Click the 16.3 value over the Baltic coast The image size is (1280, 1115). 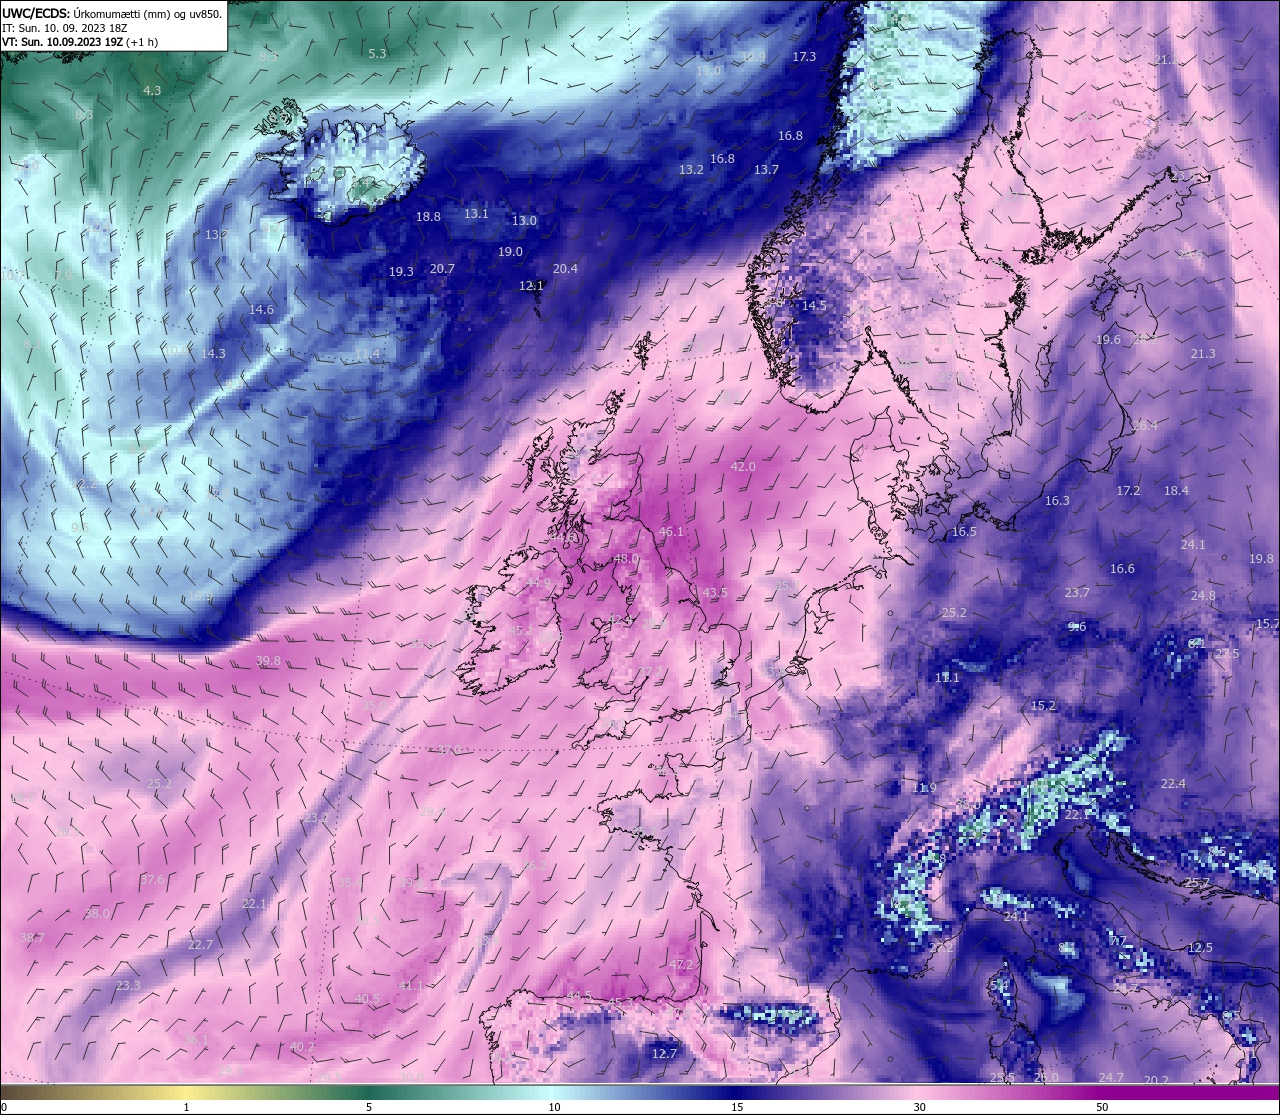click(x=1057, y=501)
